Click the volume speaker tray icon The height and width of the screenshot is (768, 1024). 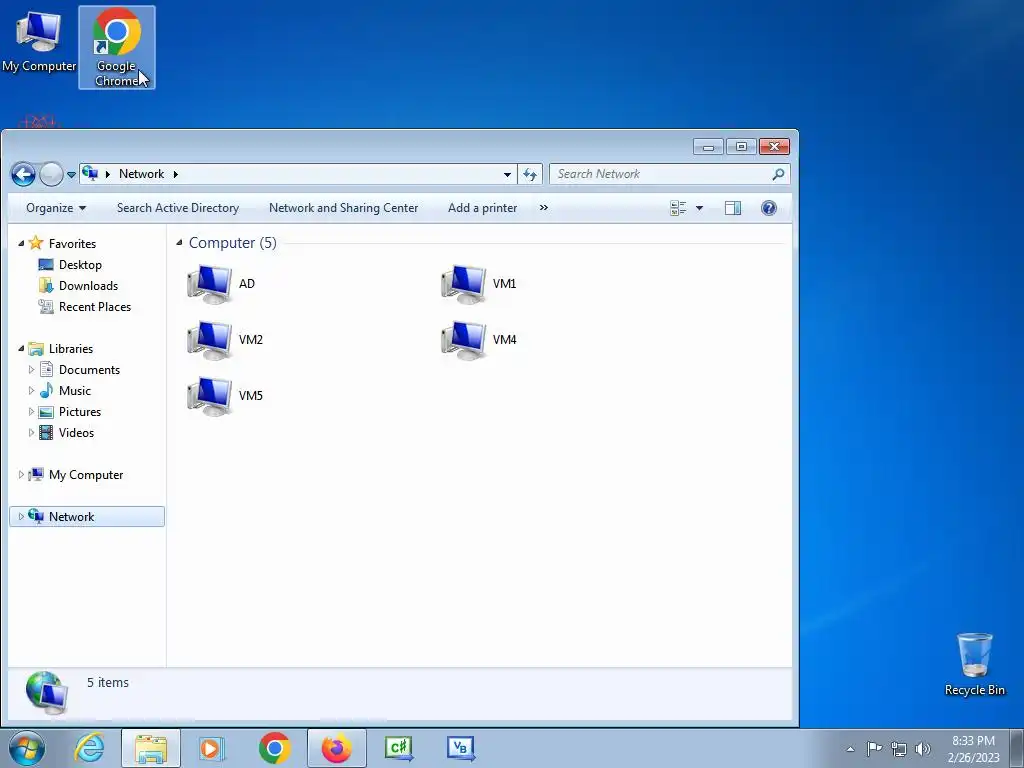(x=923, y=749)
